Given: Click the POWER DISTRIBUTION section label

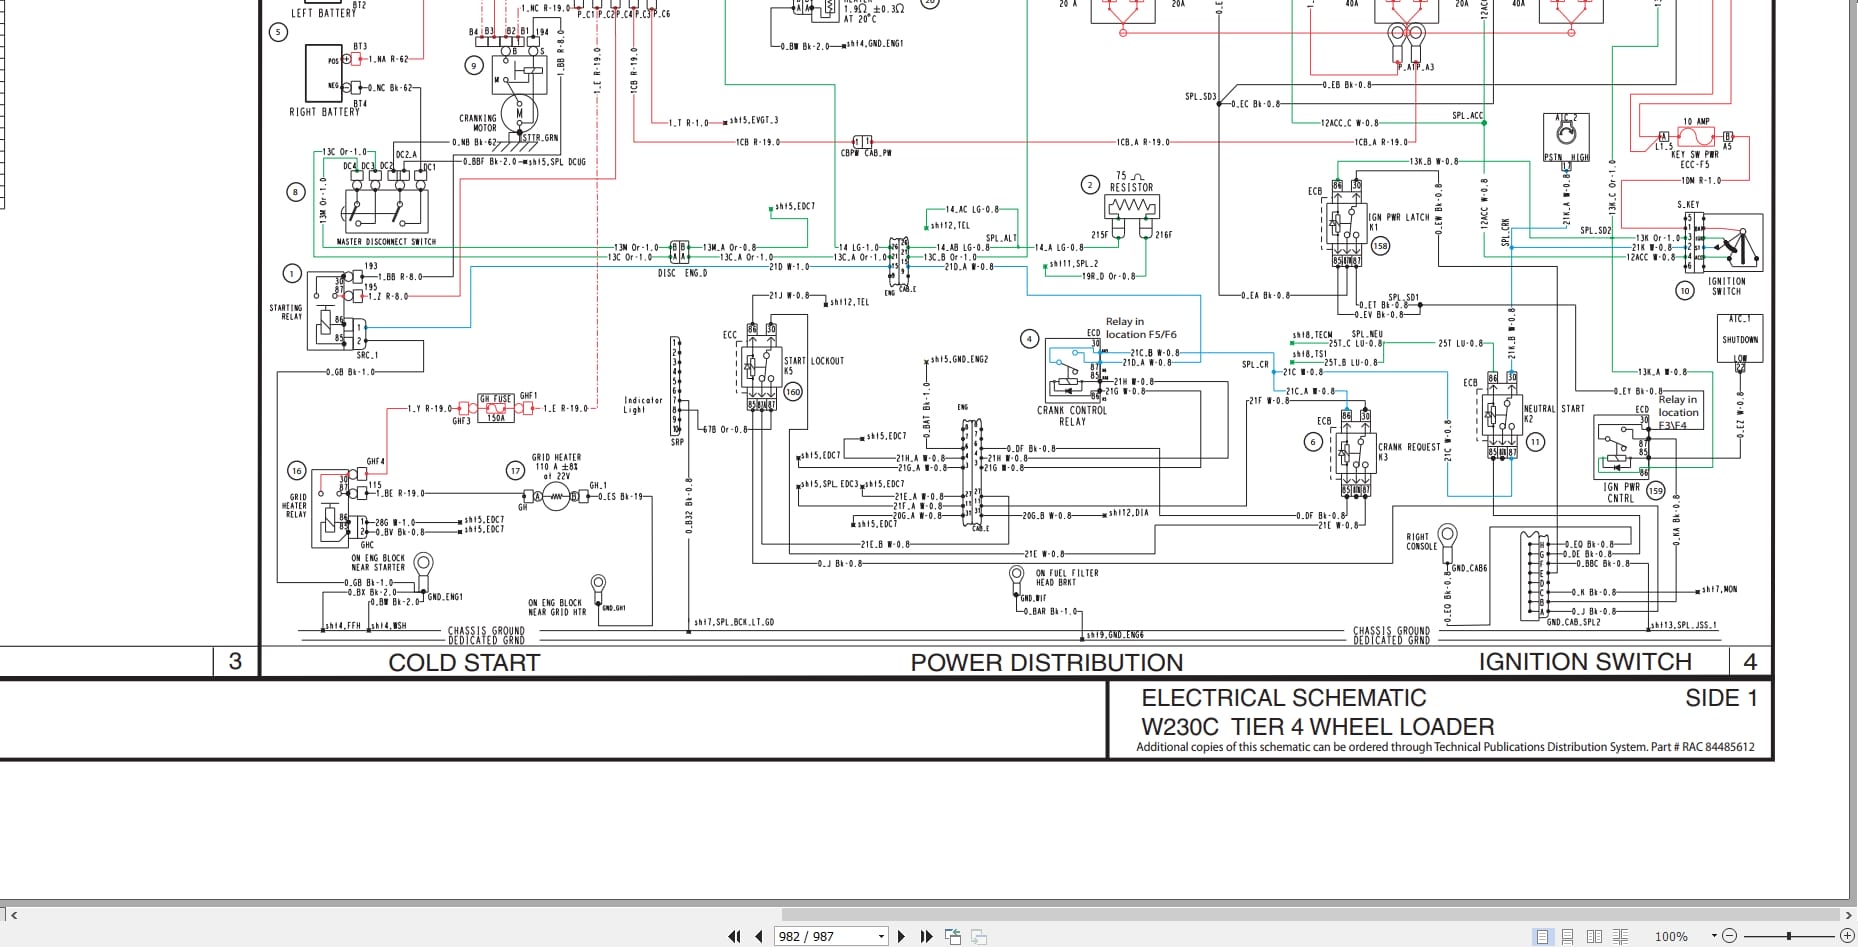Looking at the screenshot, I should tap(1046, 663).
